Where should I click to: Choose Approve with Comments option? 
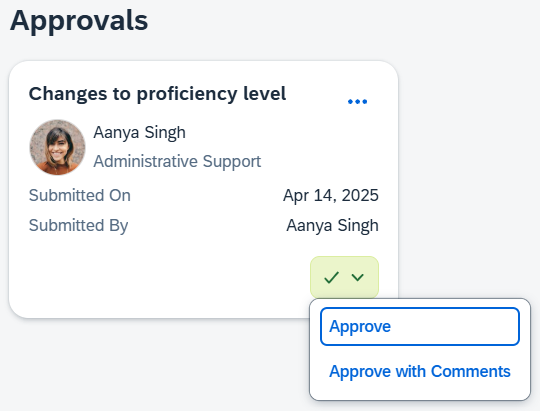(x=419, y=371)
